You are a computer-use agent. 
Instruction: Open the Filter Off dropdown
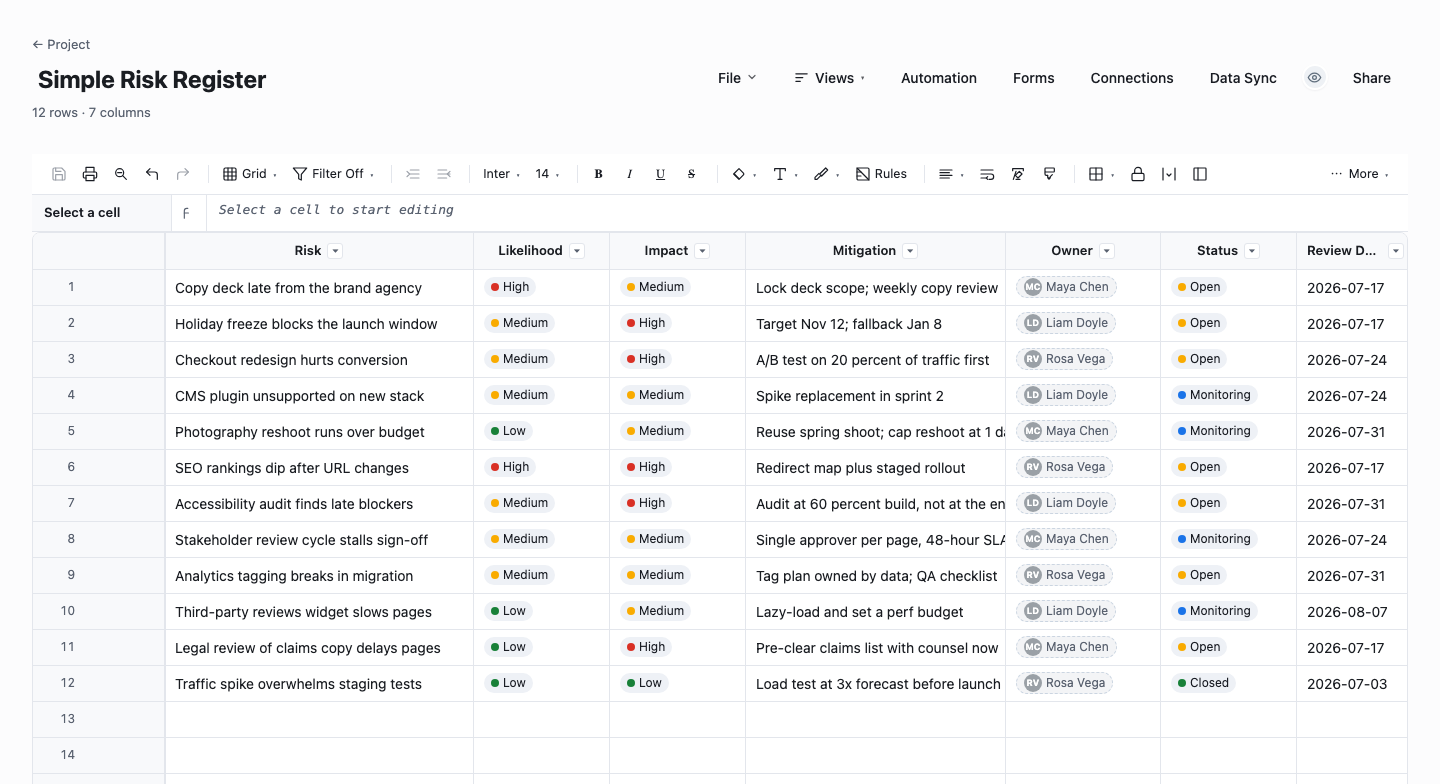(333, 174)
